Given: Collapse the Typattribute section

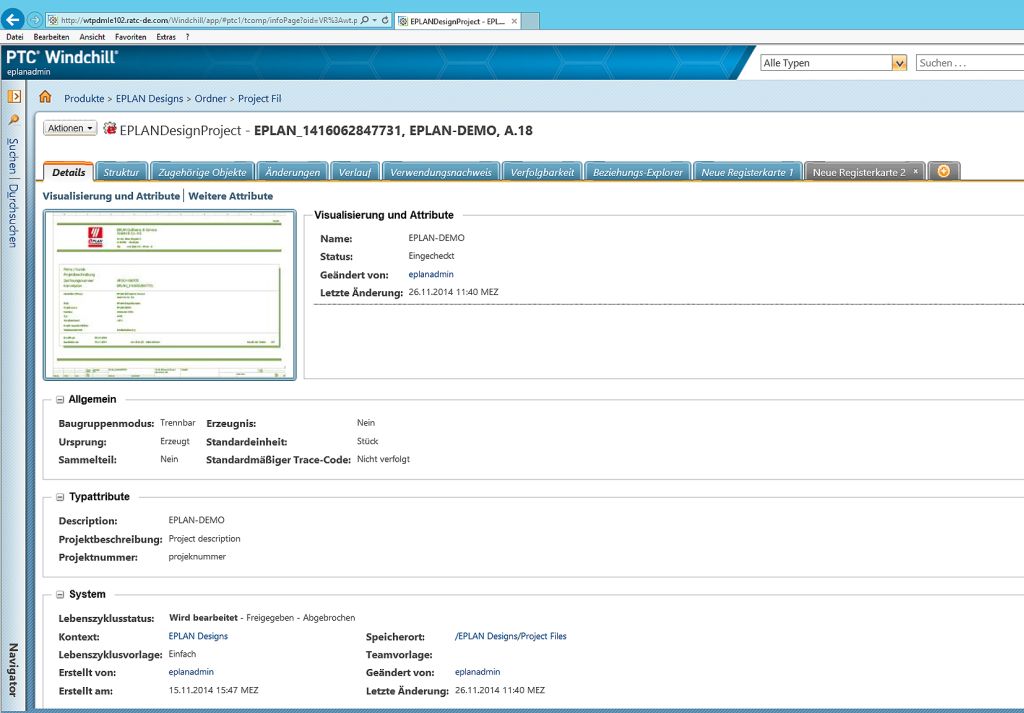Looking at the screenshot, I should click(x=60, y=497).
